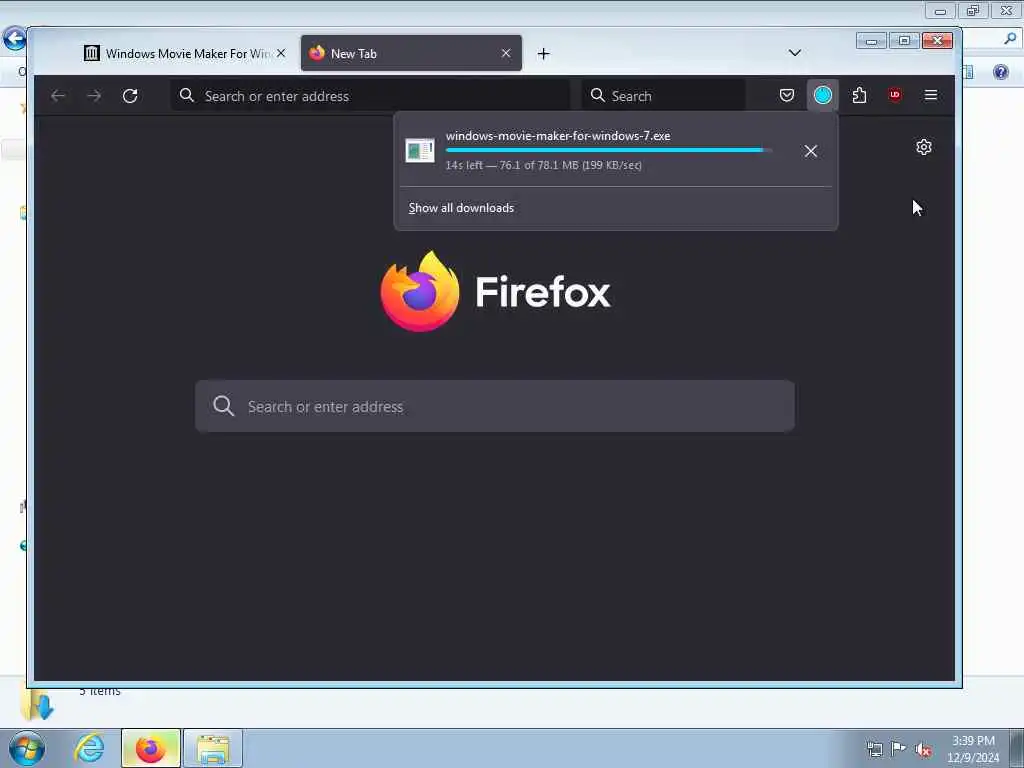The height and width of the screenshot is (768, 1024).
Task: Minimize the Firefox window
Action: click(871, 40)
